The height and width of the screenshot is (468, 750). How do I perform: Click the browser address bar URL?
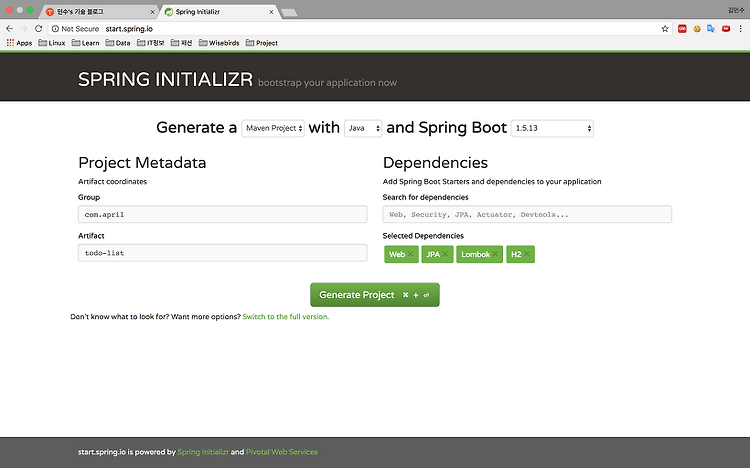point(129,29)
